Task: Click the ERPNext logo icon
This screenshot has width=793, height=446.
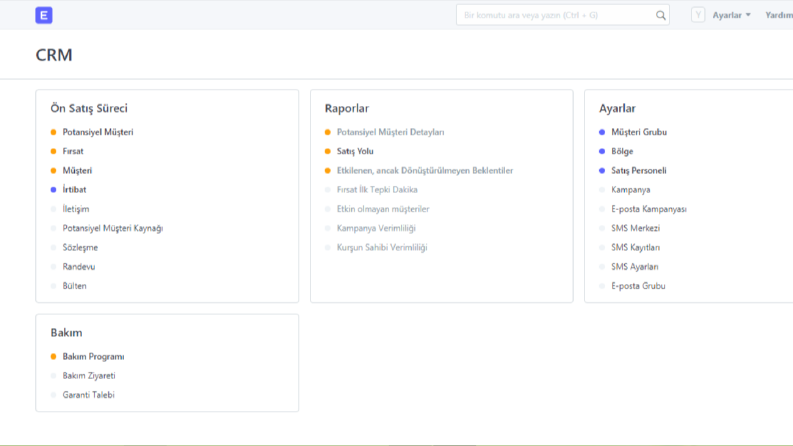Action: tap(44, 15)
